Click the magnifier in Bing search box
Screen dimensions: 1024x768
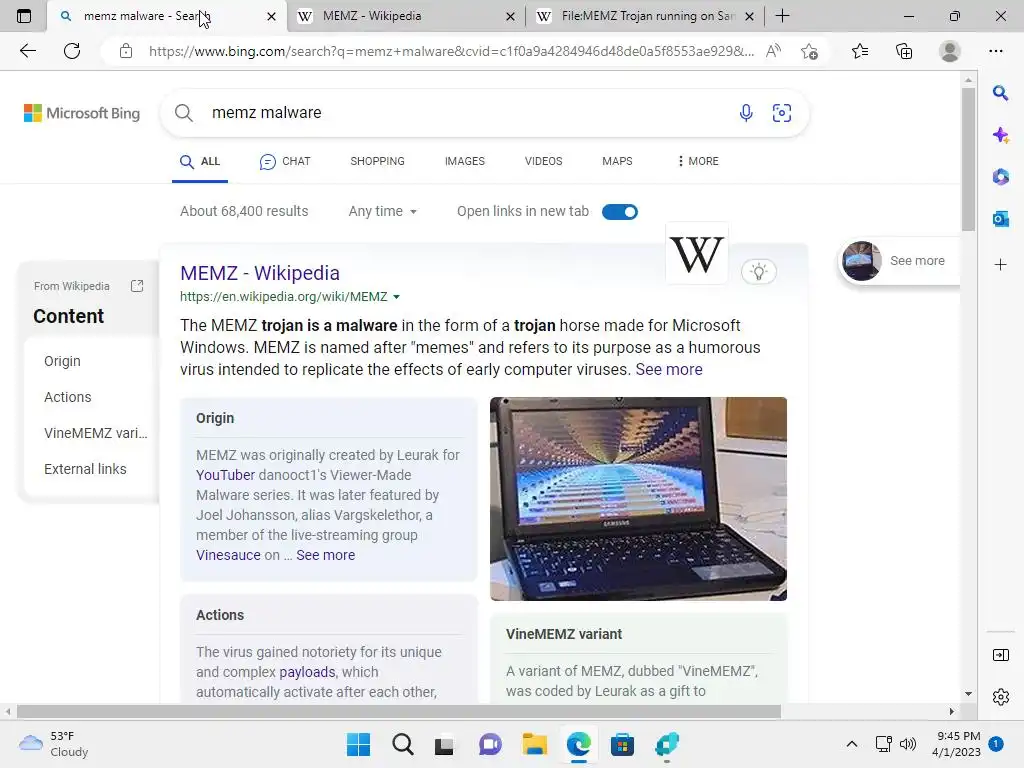point(184,113)
